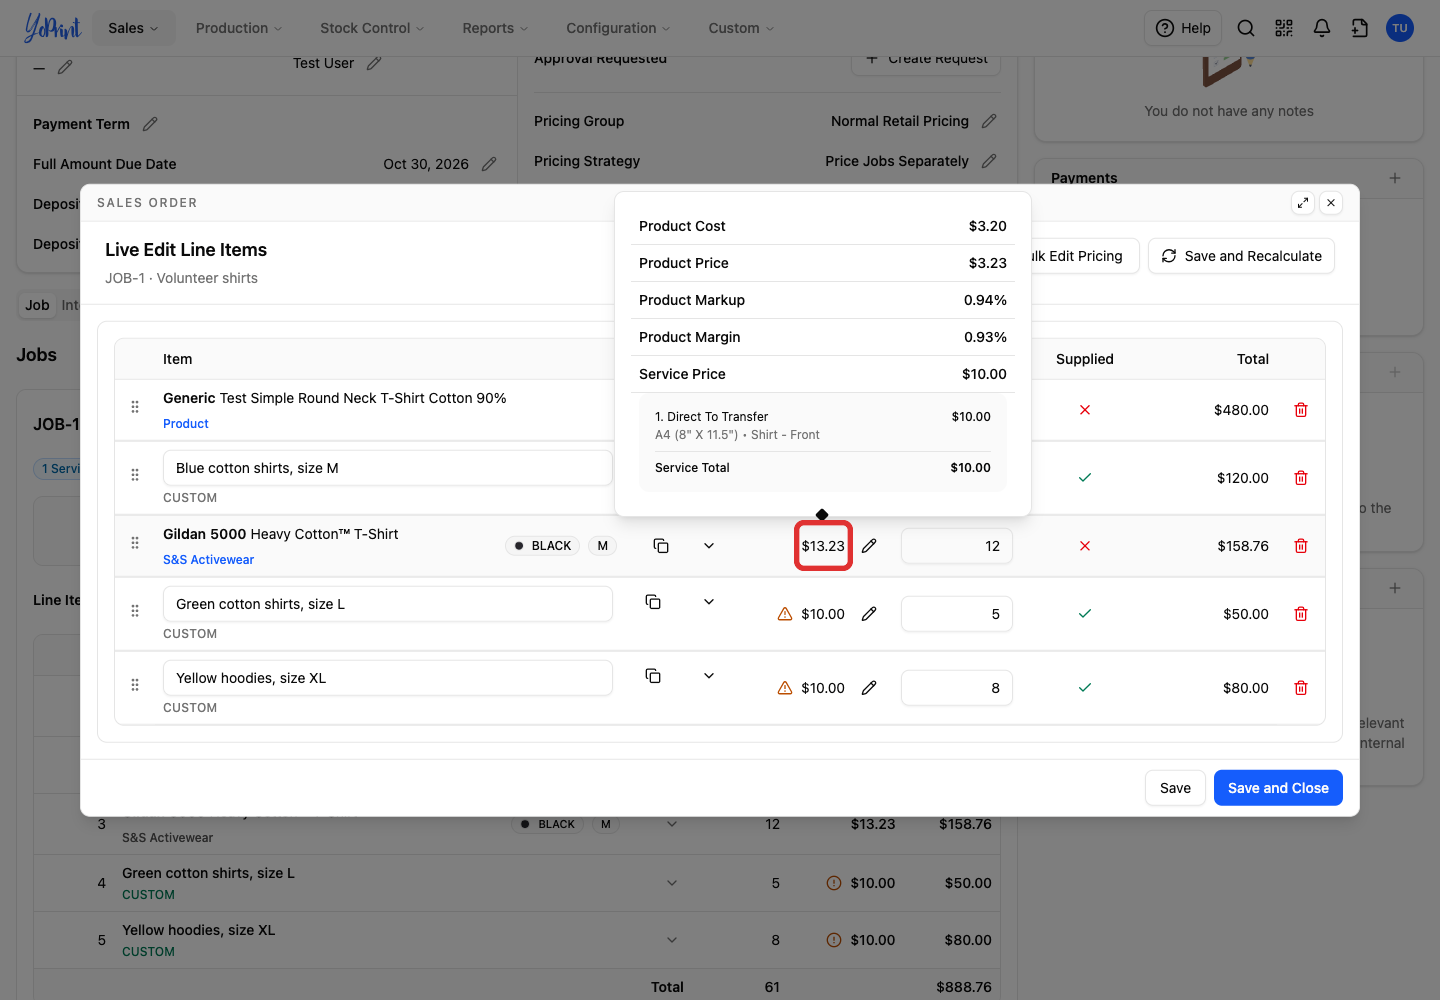Open the Reports menu
This screenshot has height=1000, width=1440.
(495, 28)
